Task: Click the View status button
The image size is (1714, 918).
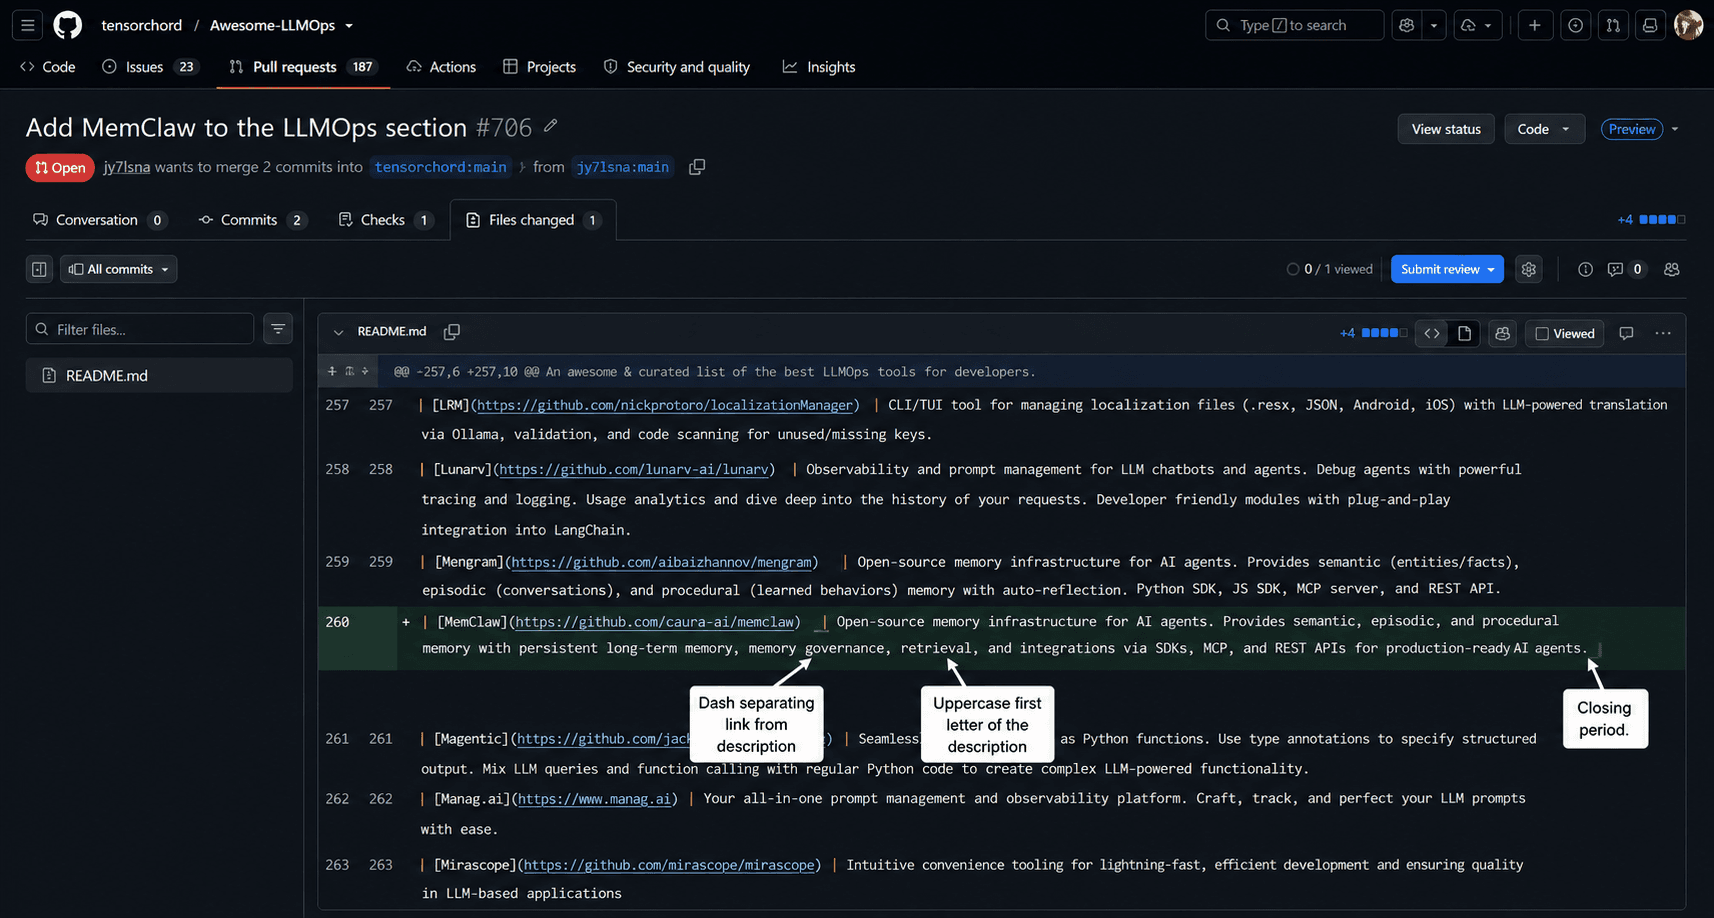Action: point(1446,129)
